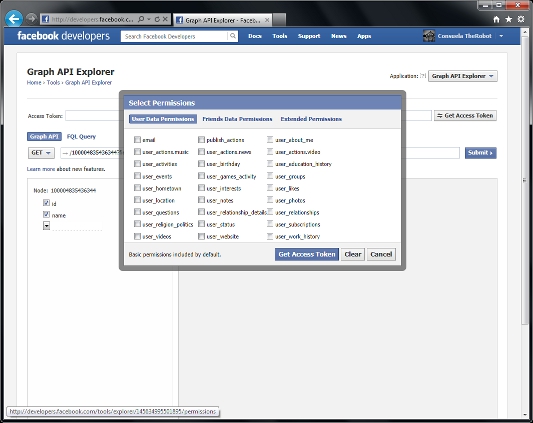The width and height of the screenshot is (533, 423).
Task: Click the Graph API Explorer browser tab
Action: [223, 20]
